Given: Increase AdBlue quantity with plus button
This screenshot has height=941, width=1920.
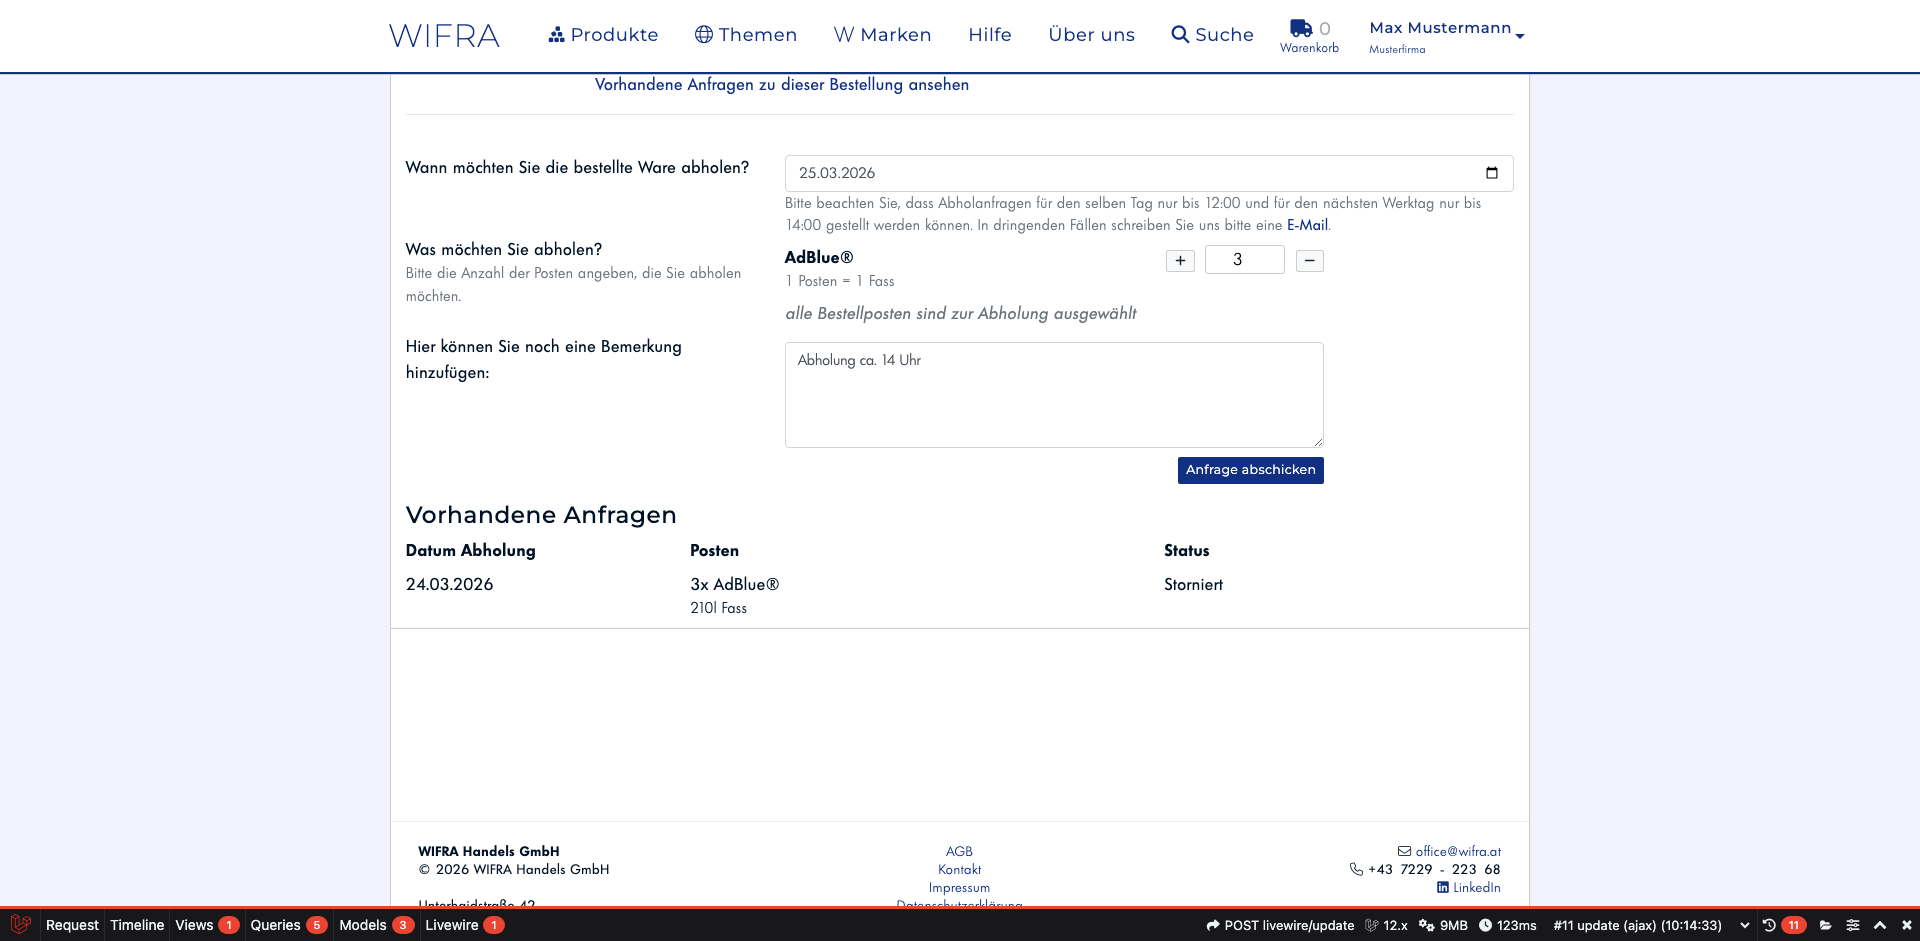Looking at the screenshot, I should (x=1180, y=261).
